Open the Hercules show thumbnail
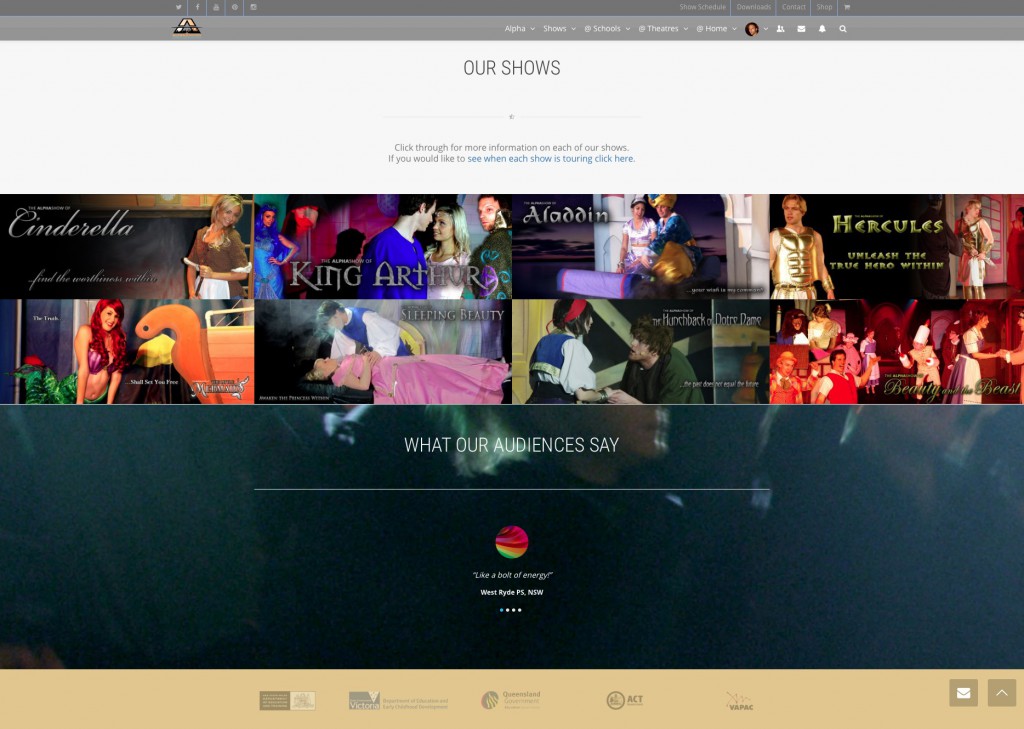This screenshot has width=1024, height=729. tap(896, 246)
